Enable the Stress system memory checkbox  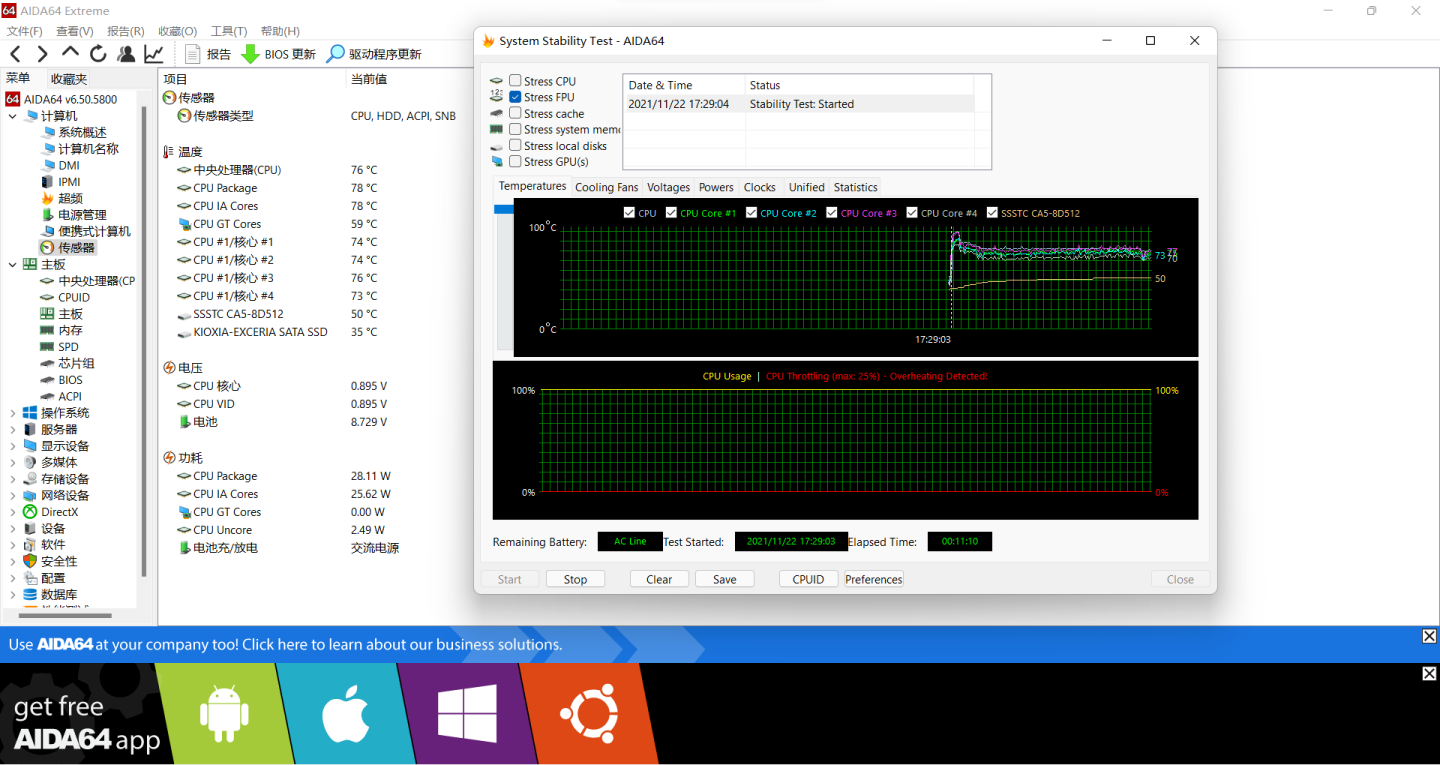(515, 129)
